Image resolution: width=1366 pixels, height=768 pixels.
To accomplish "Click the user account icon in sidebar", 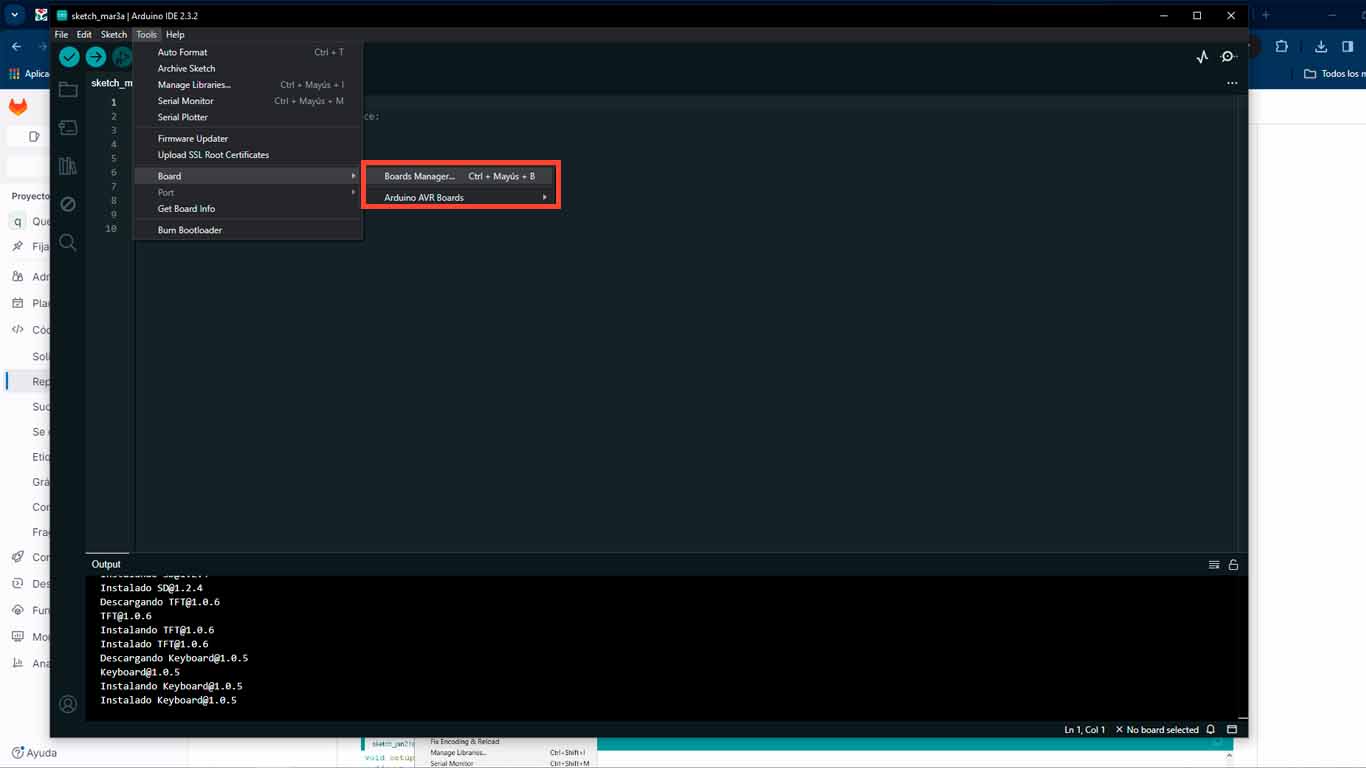I will (x=68, y=704).
